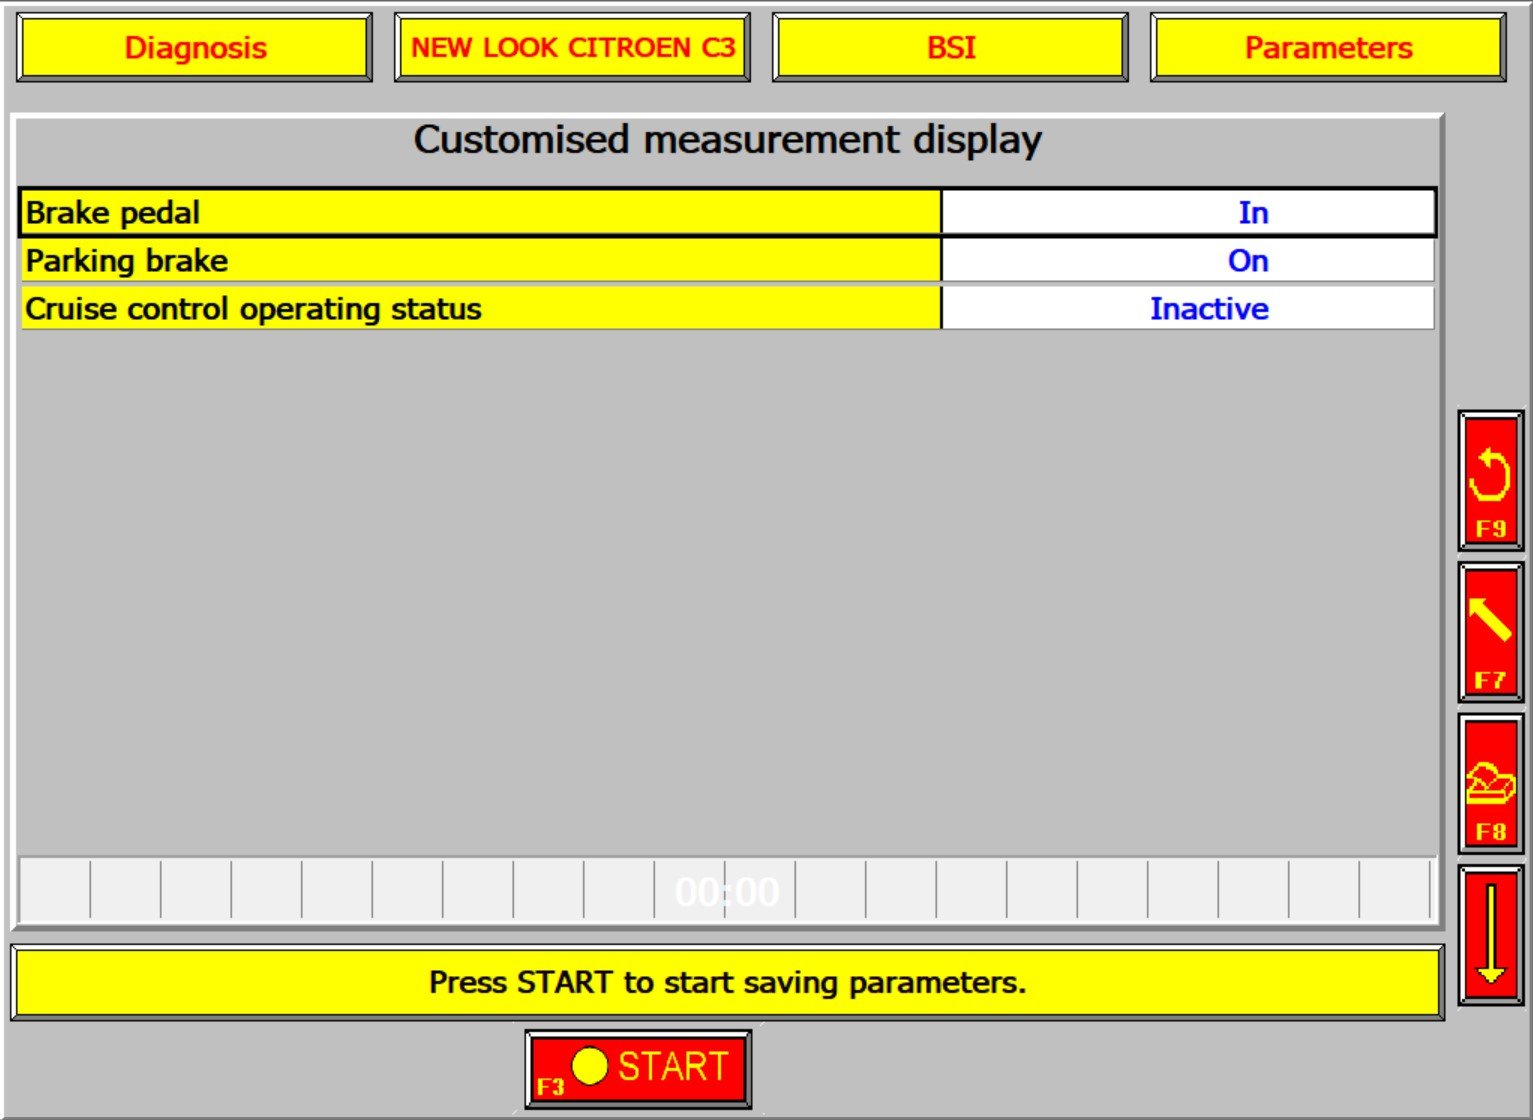
Task: Click the down arrow button
Action: coord(1490,935)
